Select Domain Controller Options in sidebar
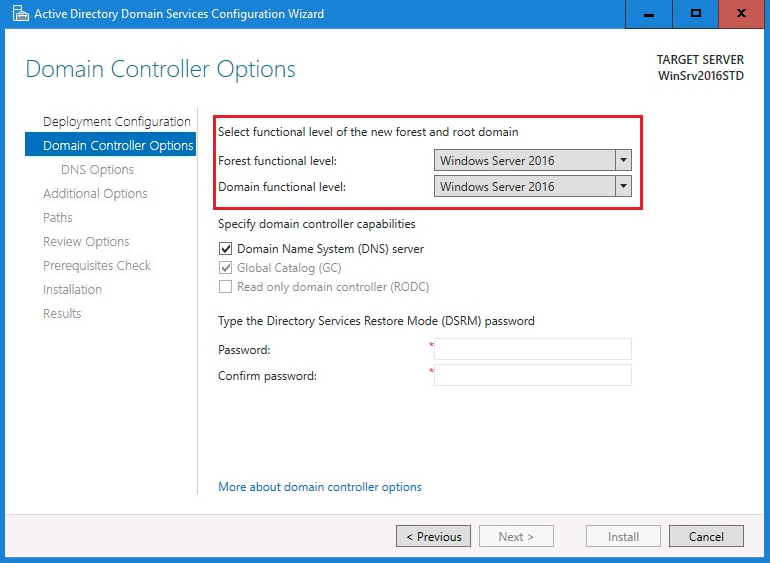Viewport: 770px width, 563px height. click(x=118, y=146)
